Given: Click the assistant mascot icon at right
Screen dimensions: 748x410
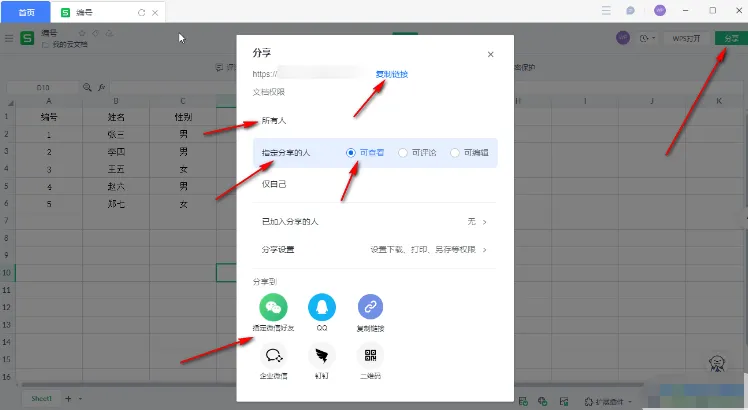Looking at the screenshot, I should (x=717, y=364).
